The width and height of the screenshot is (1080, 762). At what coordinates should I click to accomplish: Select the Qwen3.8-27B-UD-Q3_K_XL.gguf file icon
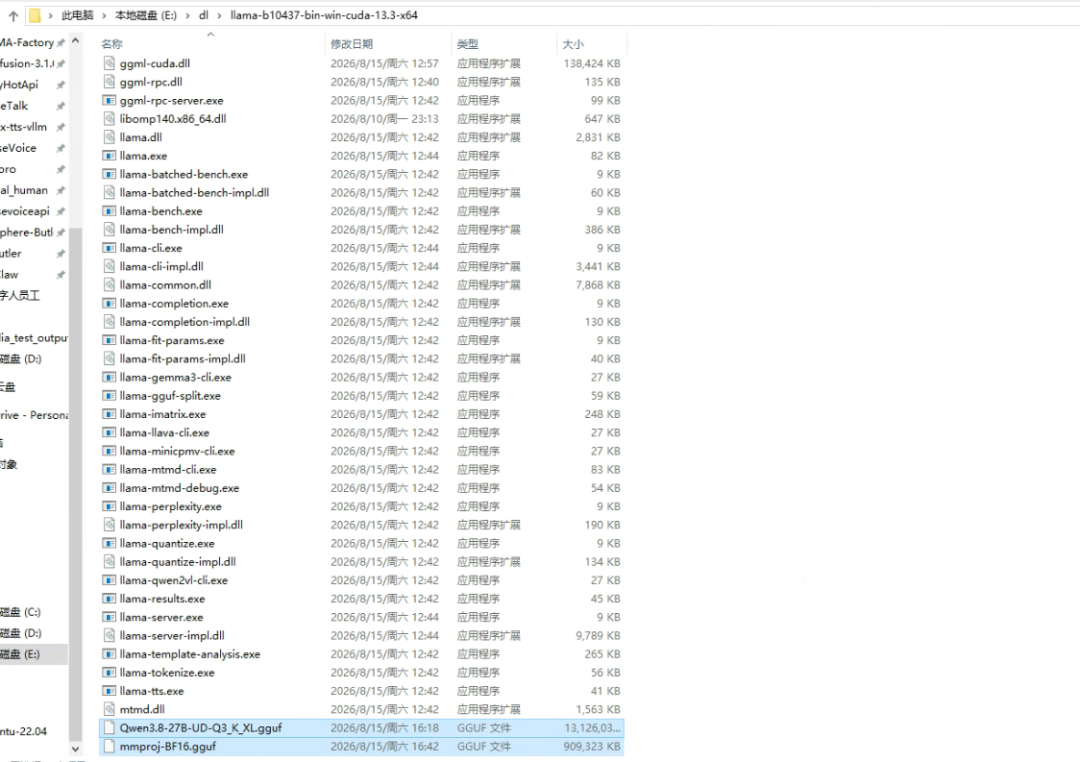click(x=109, y=728)
